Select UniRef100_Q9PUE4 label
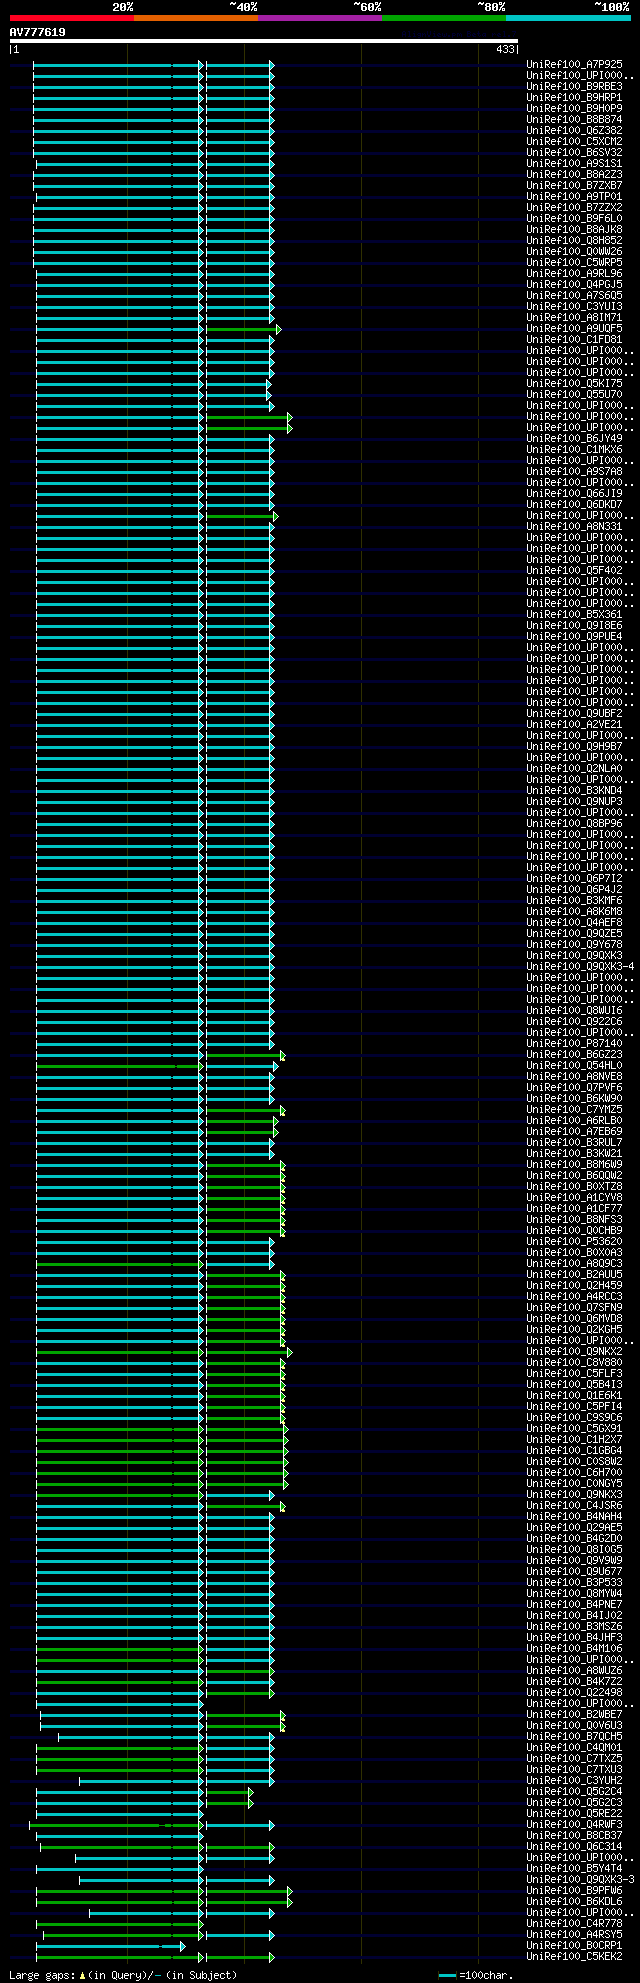 click(574, 636)
